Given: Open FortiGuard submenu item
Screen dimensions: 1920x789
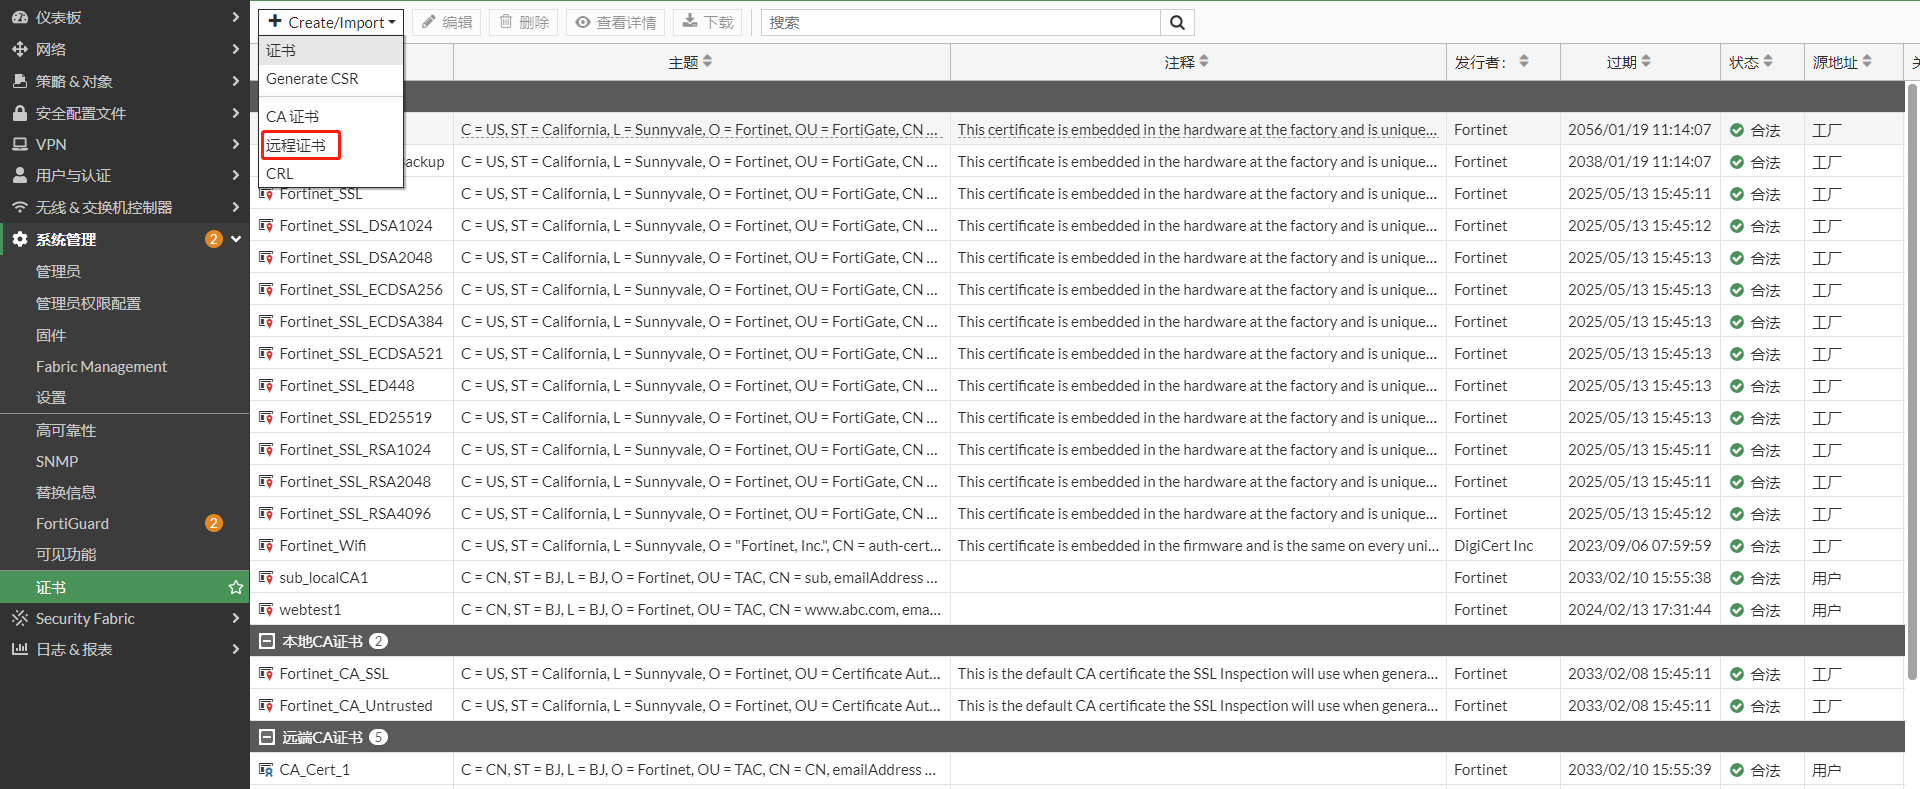Looking at the screenshot, I should click(x=124, y=523).
